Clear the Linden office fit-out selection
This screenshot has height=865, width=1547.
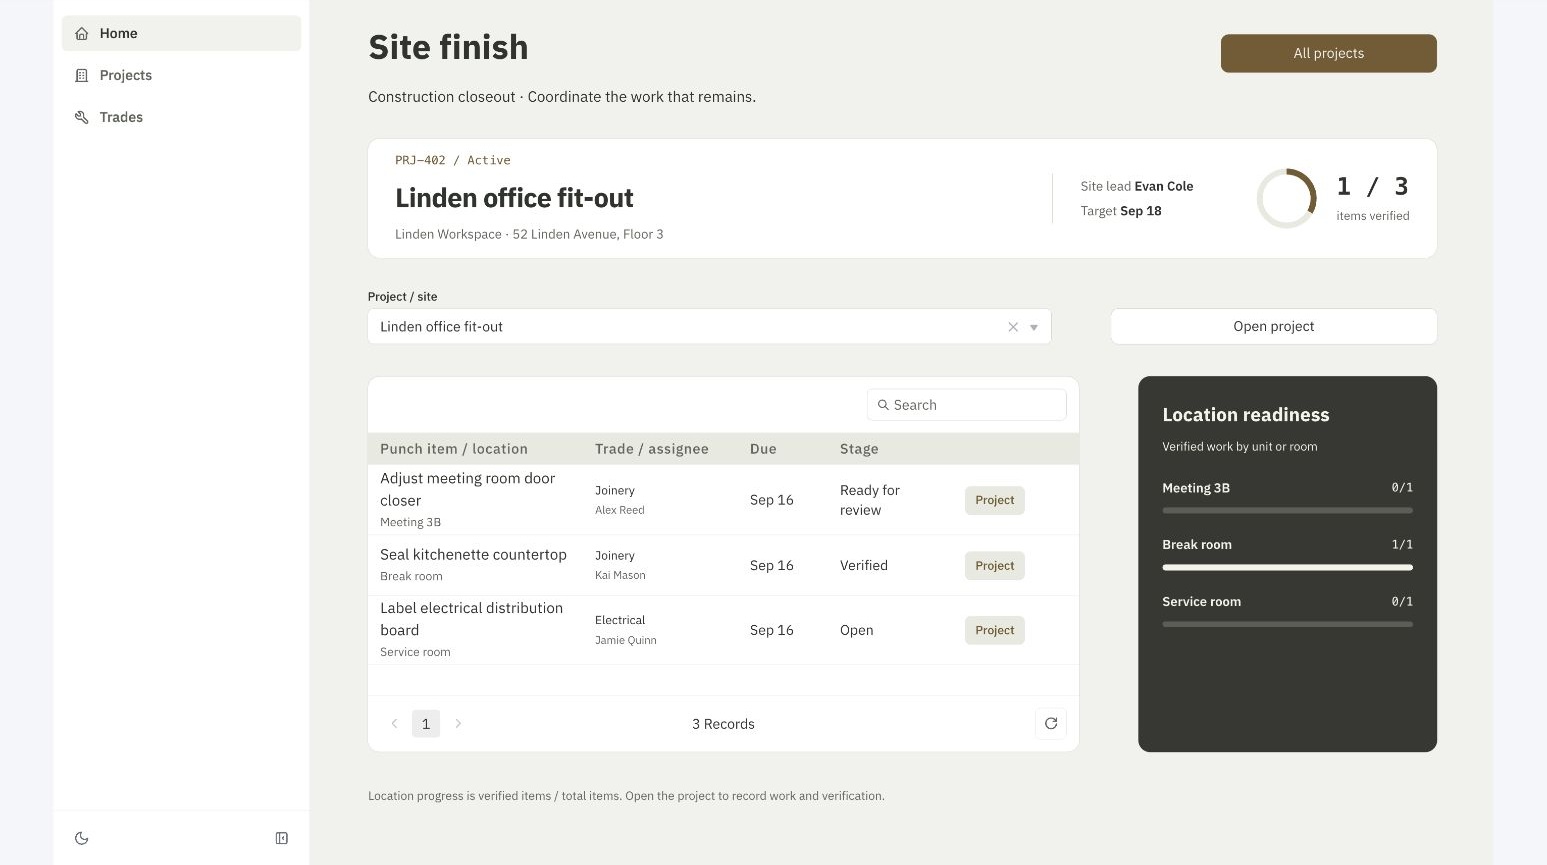[x=1013, y=327]
